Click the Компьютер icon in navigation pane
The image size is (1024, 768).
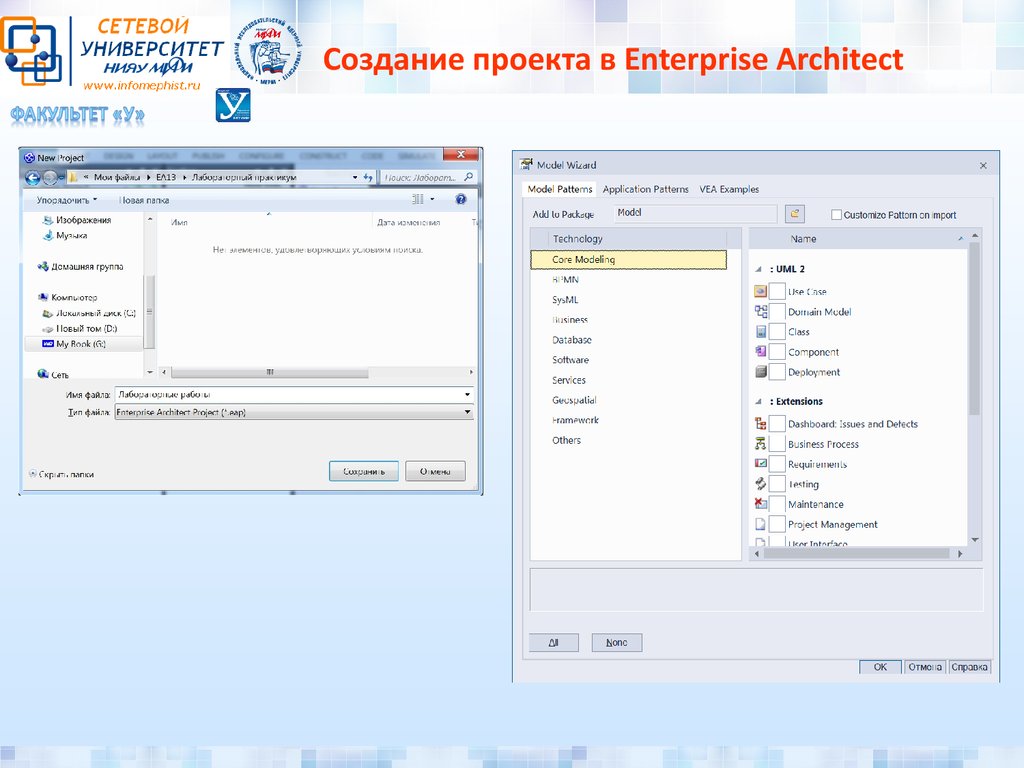click(43, 297)
